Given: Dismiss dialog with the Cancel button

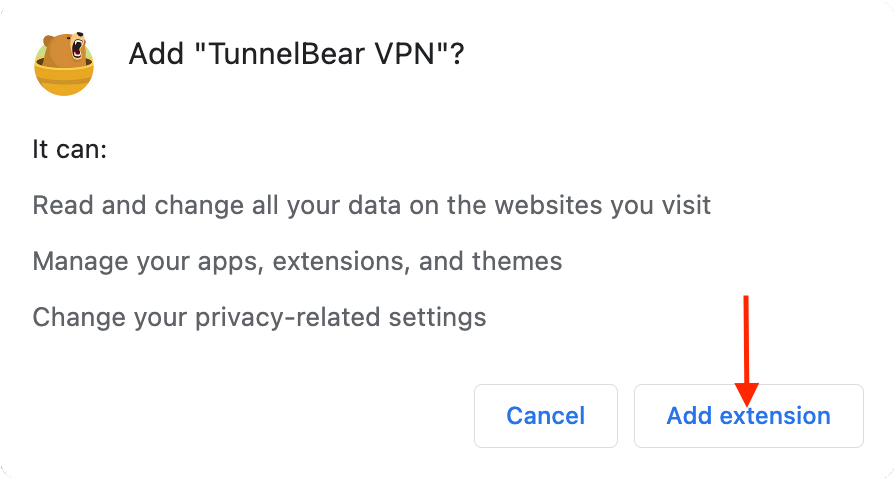Looking at the screenshot, I should coord(546,416).
